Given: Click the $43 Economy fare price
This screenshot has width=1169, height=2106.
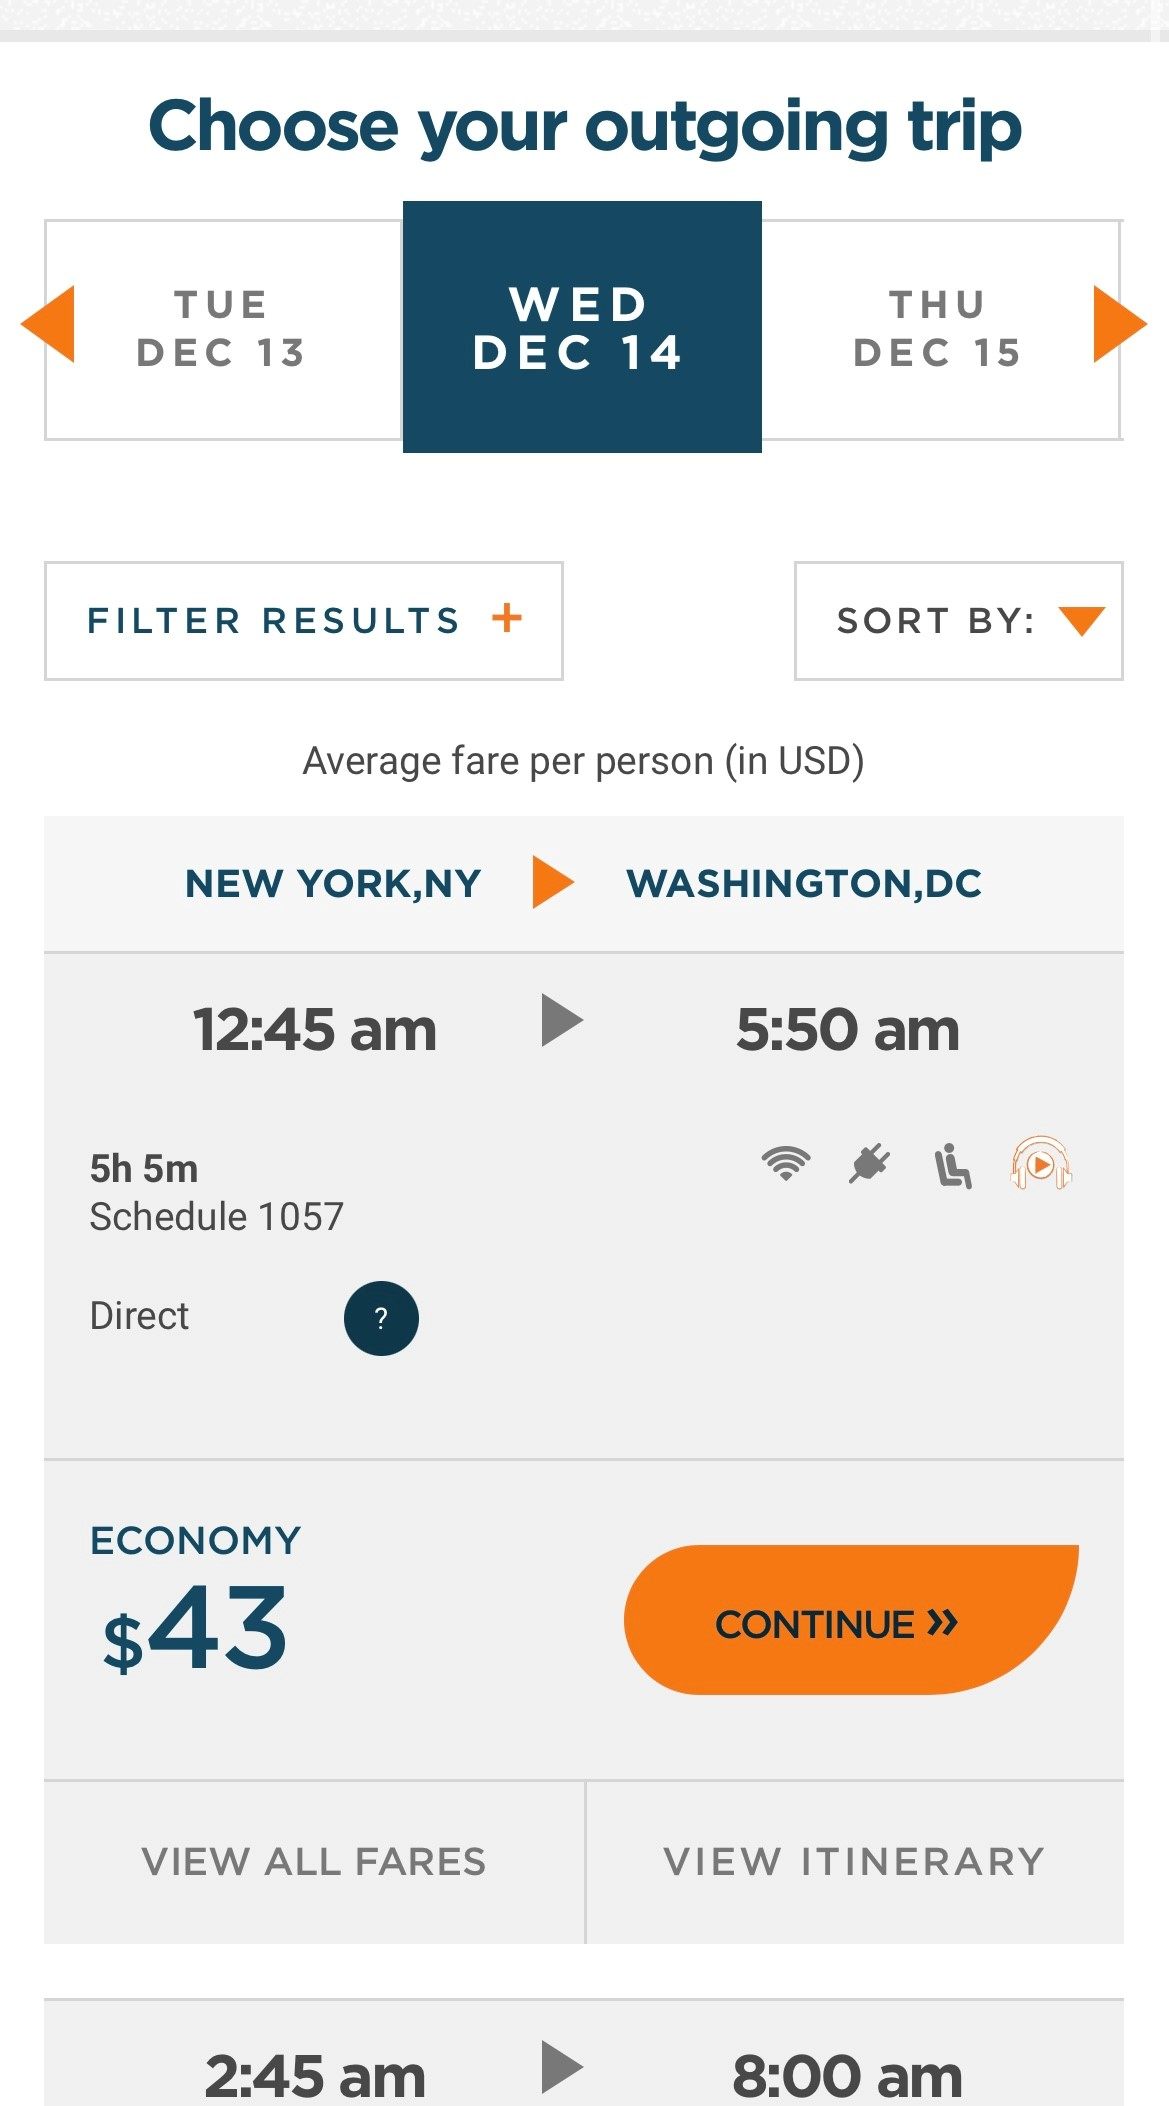Looking at the screenshot, I should [x=196, y=1628].
